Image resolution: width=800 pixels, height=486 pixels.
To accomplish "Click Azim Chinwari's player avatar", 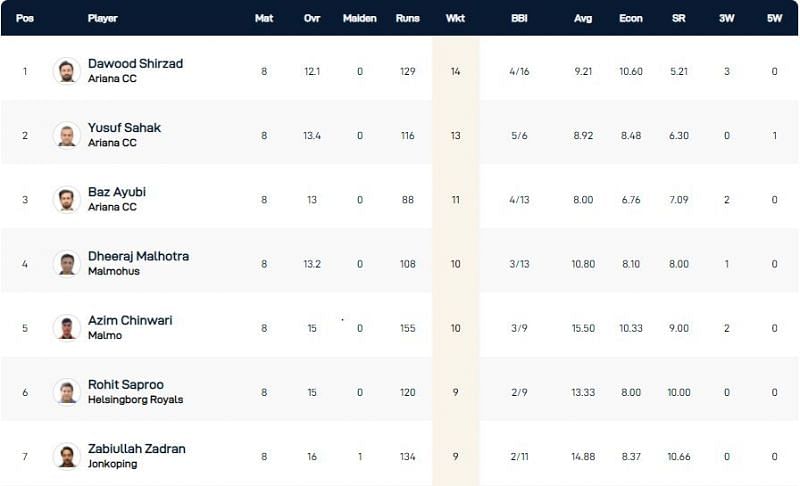I will 67,327.
